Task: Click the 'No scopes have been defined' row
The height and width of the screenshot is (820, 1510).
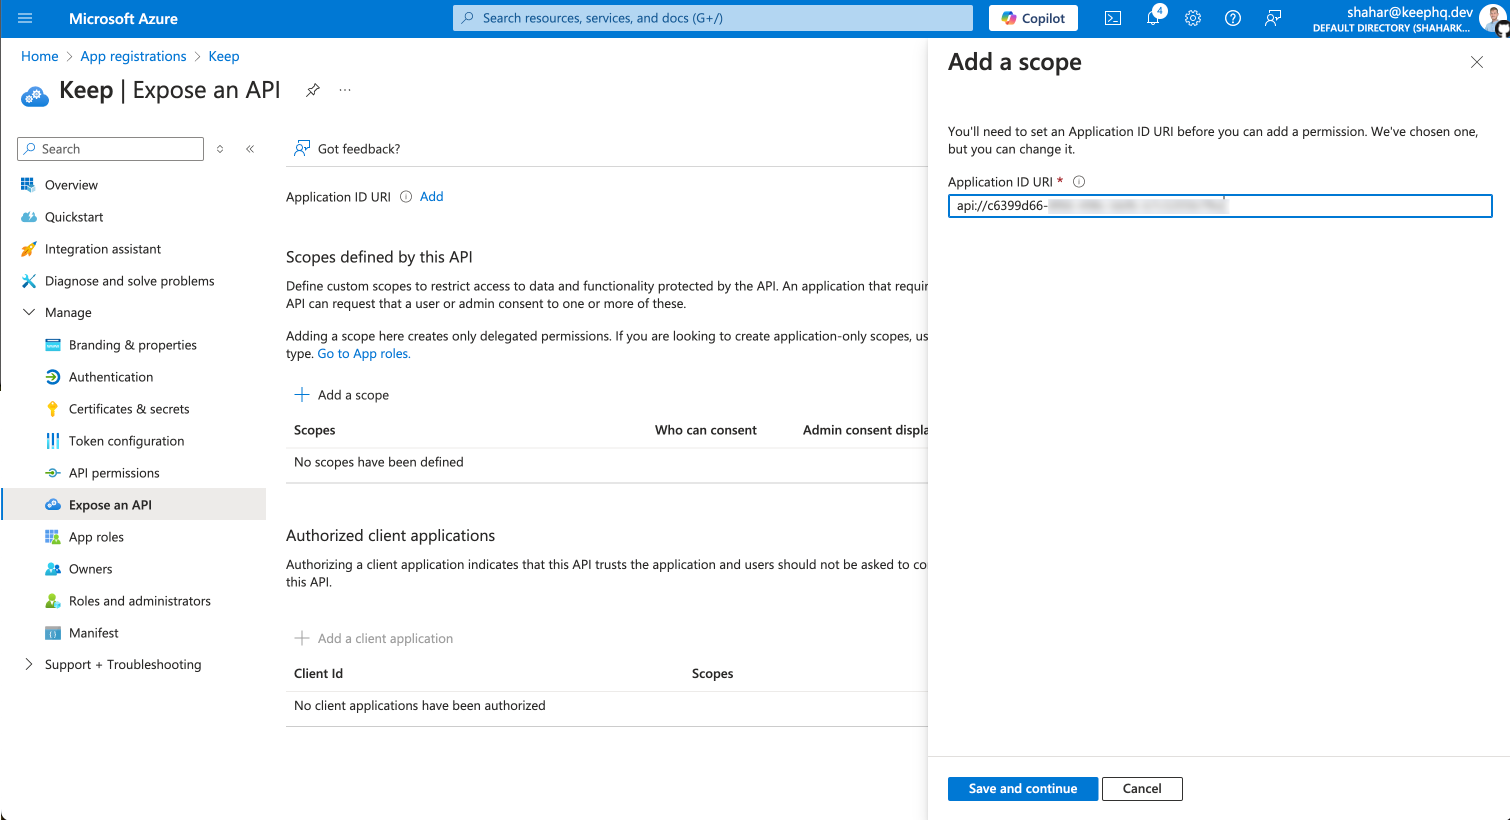Action: point(607,462)
